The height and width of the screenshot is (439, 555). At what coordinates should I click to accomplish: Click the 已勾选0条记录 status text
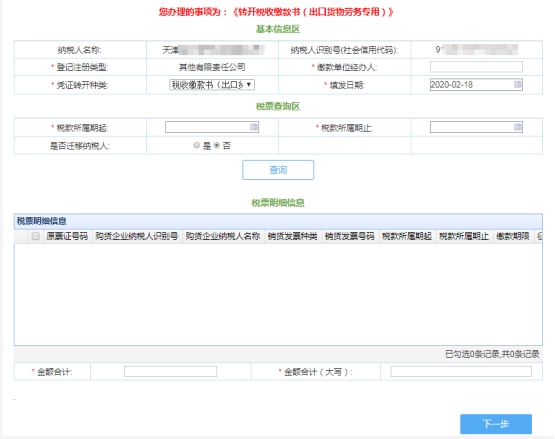tap(472, 354)
